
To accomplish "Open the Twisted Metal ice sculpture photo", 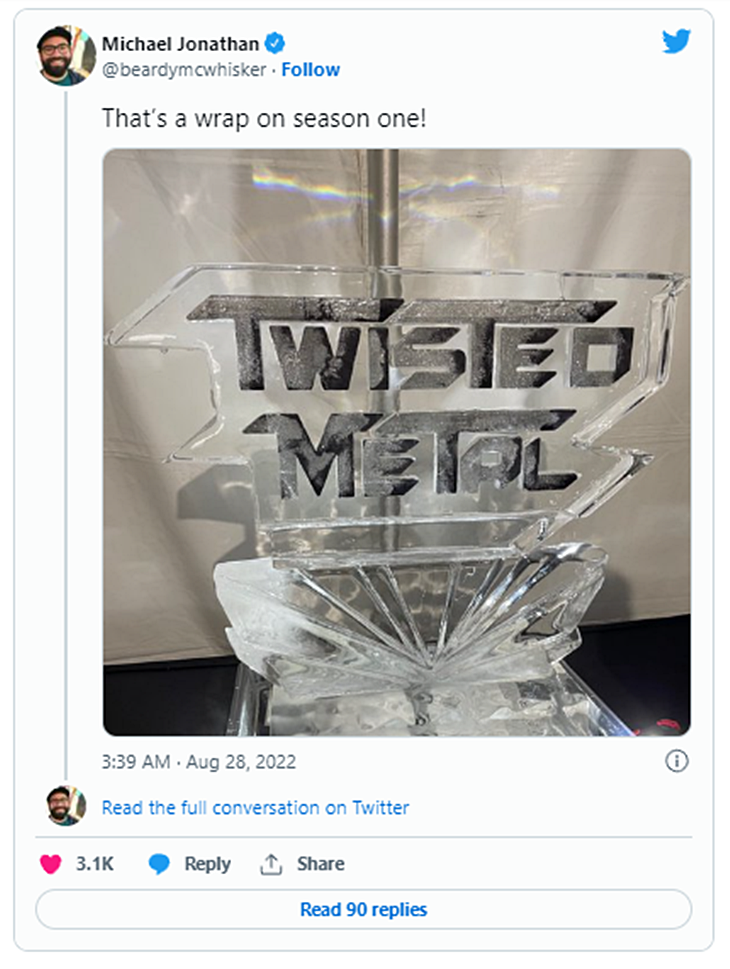I will (x=396, y=442).
